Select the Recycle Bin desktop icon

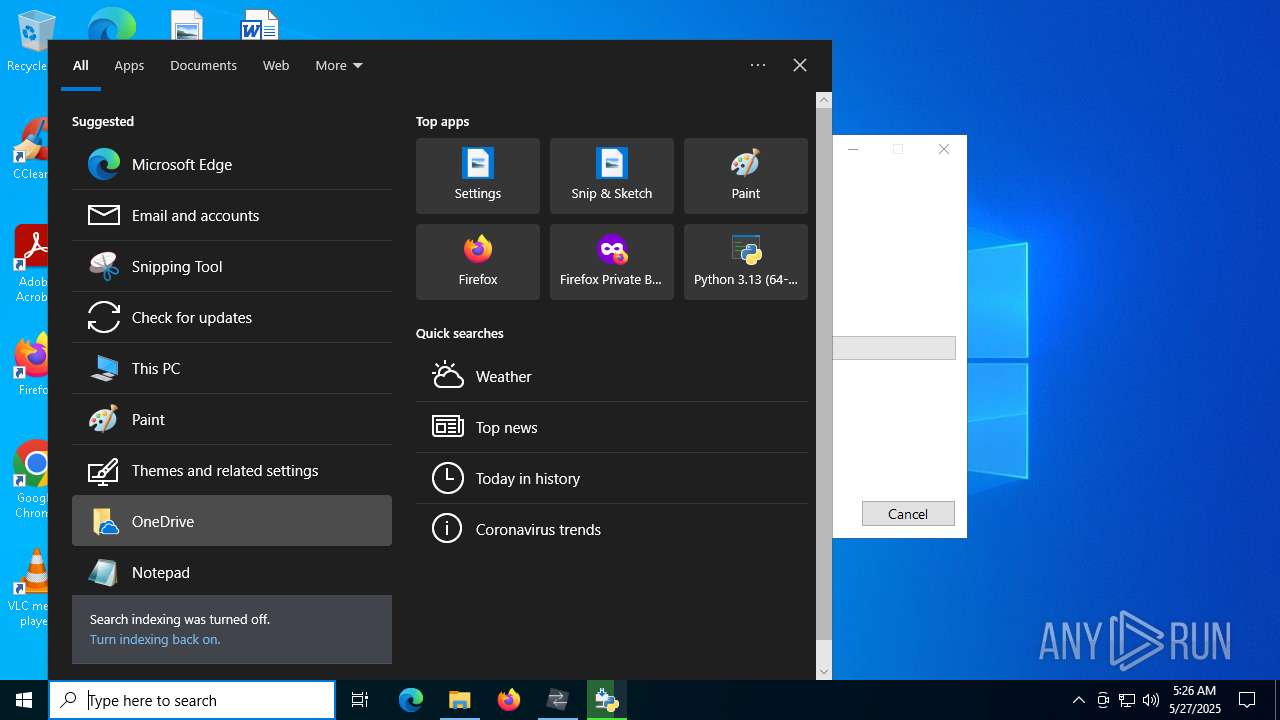[x=32, y=40]
